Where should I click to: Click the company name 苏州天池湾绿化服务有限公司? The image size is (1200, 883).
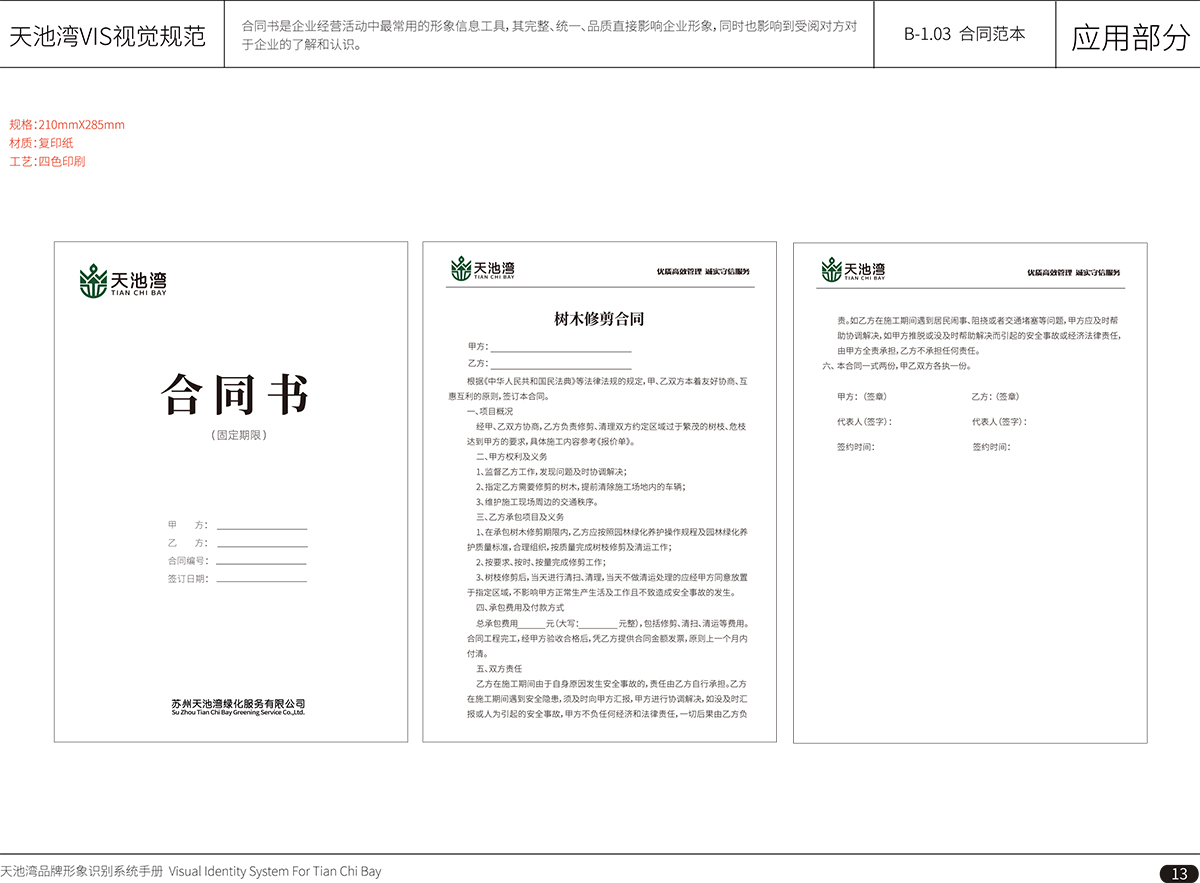(237, 704)
